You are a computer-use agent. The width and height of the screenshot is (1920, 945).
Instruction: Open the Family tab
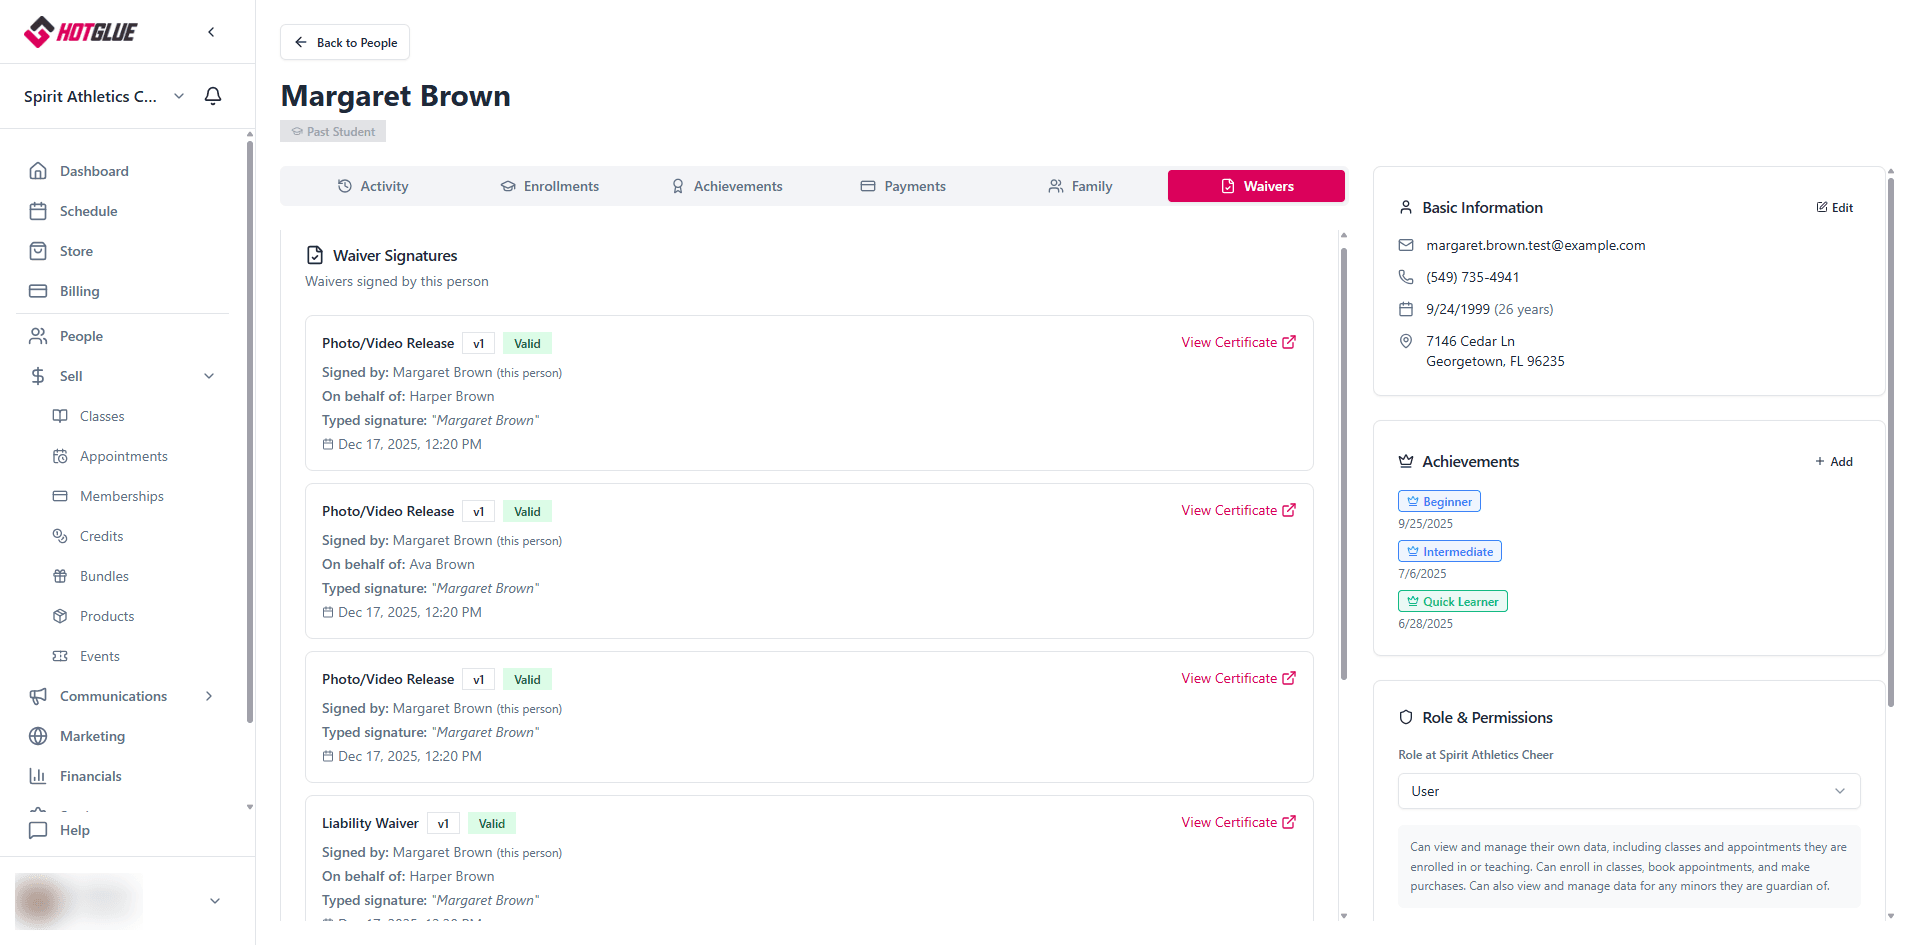click(x=1080, y=186)
